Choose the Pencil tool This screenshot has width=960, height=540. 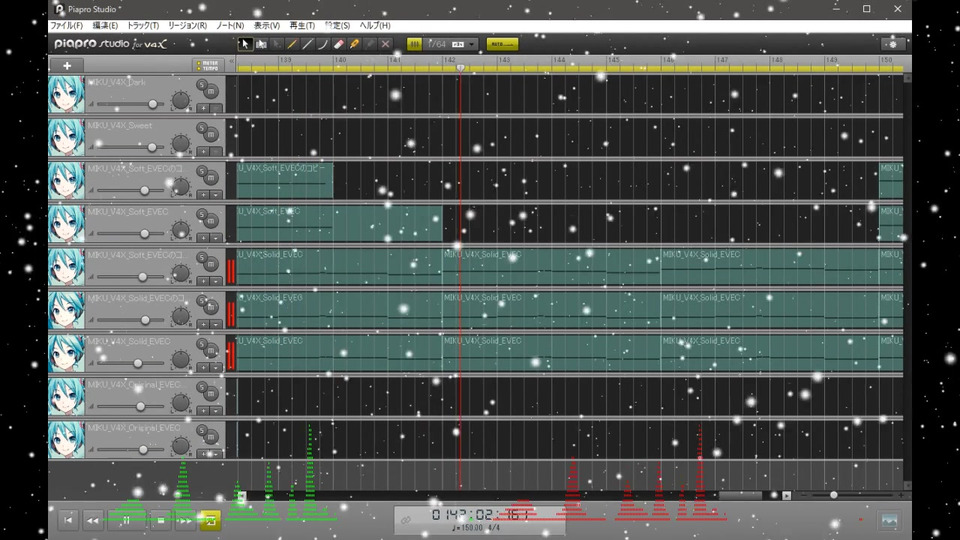292,44
